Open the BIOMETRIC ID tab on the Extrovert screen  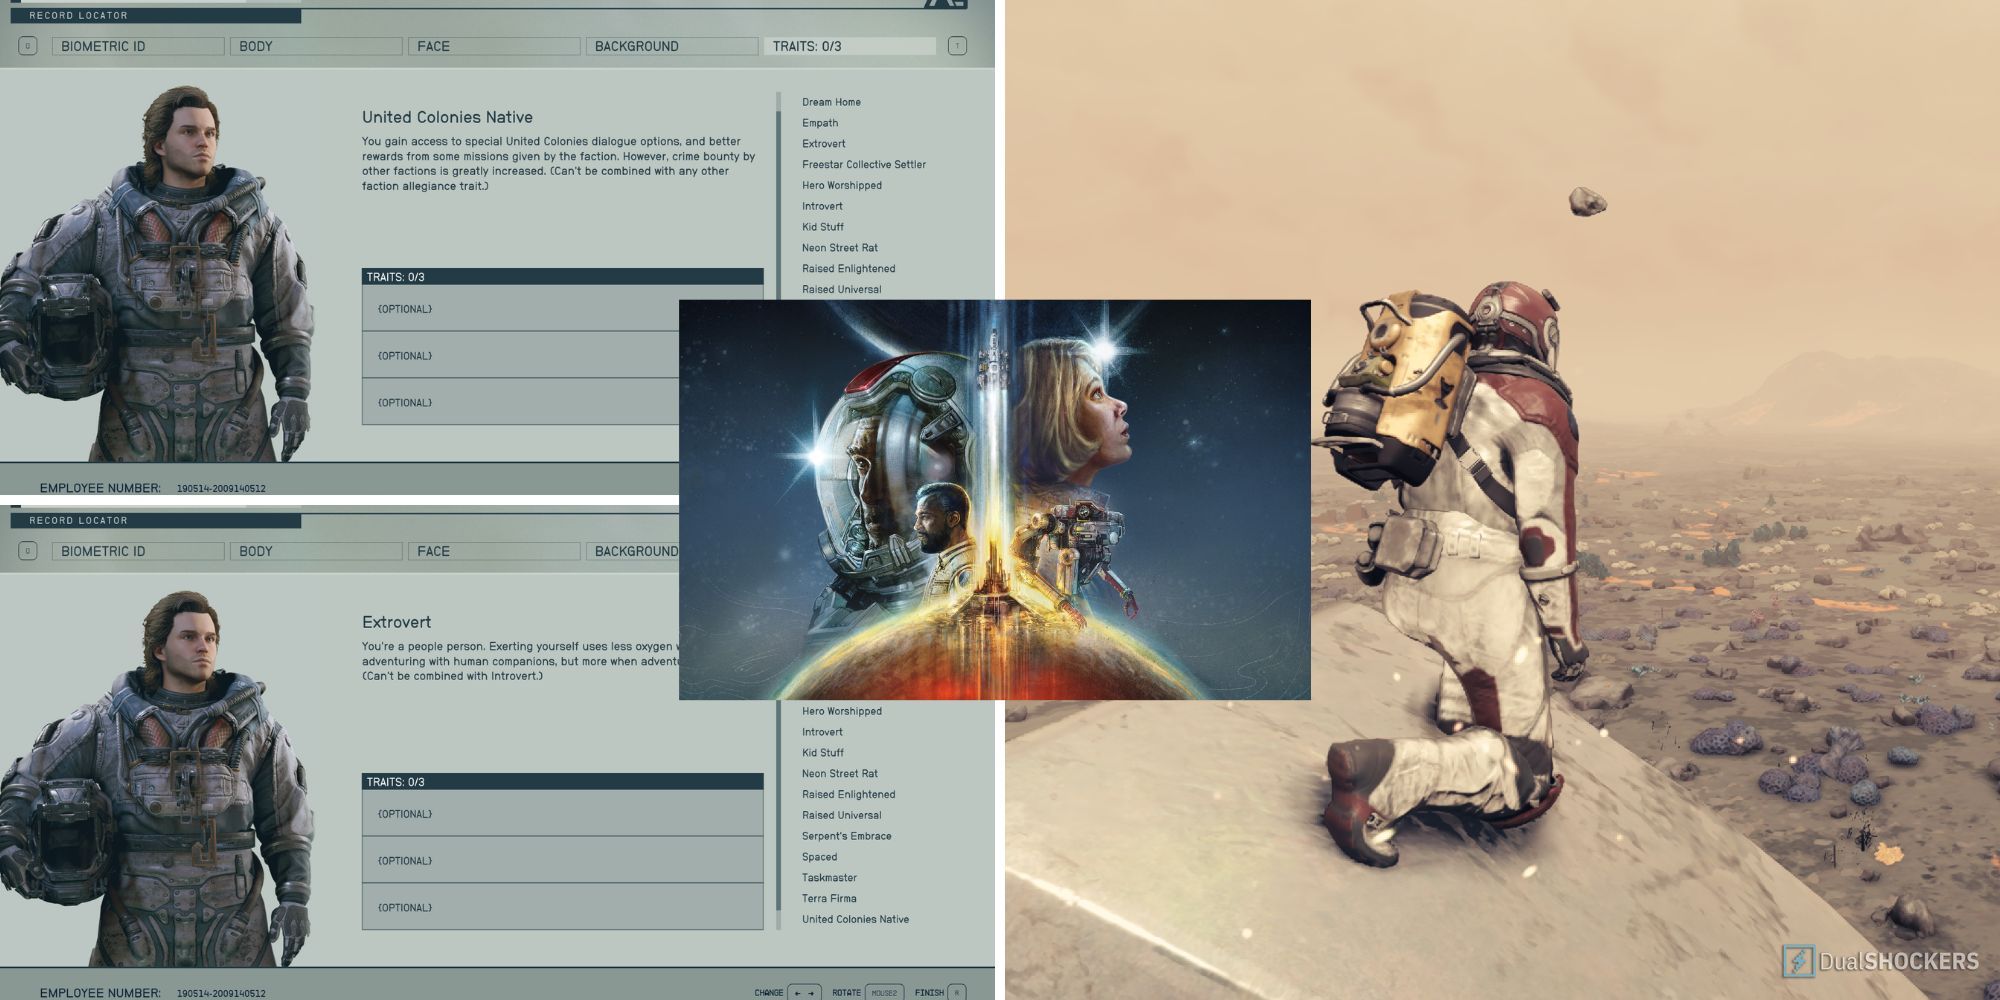tap(138, 551)
